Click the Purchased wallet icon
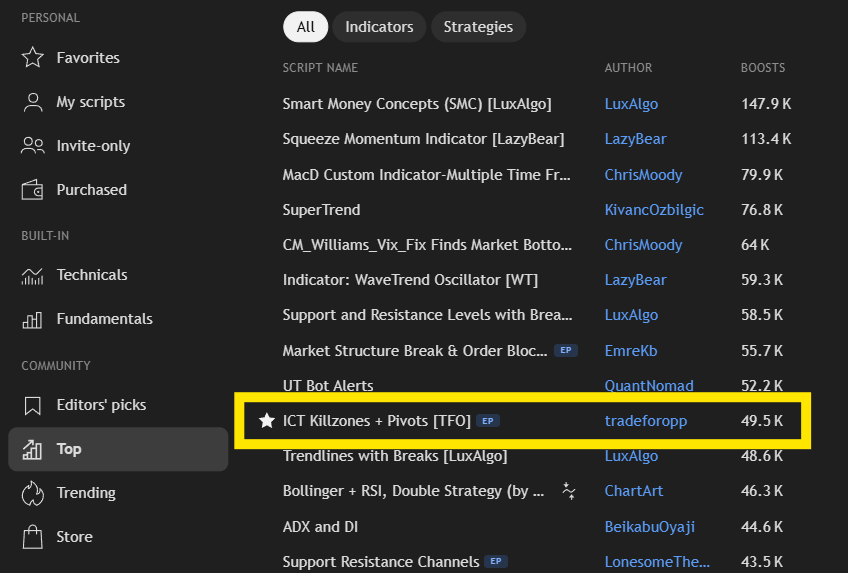The image size is (848, 573). 32,190
